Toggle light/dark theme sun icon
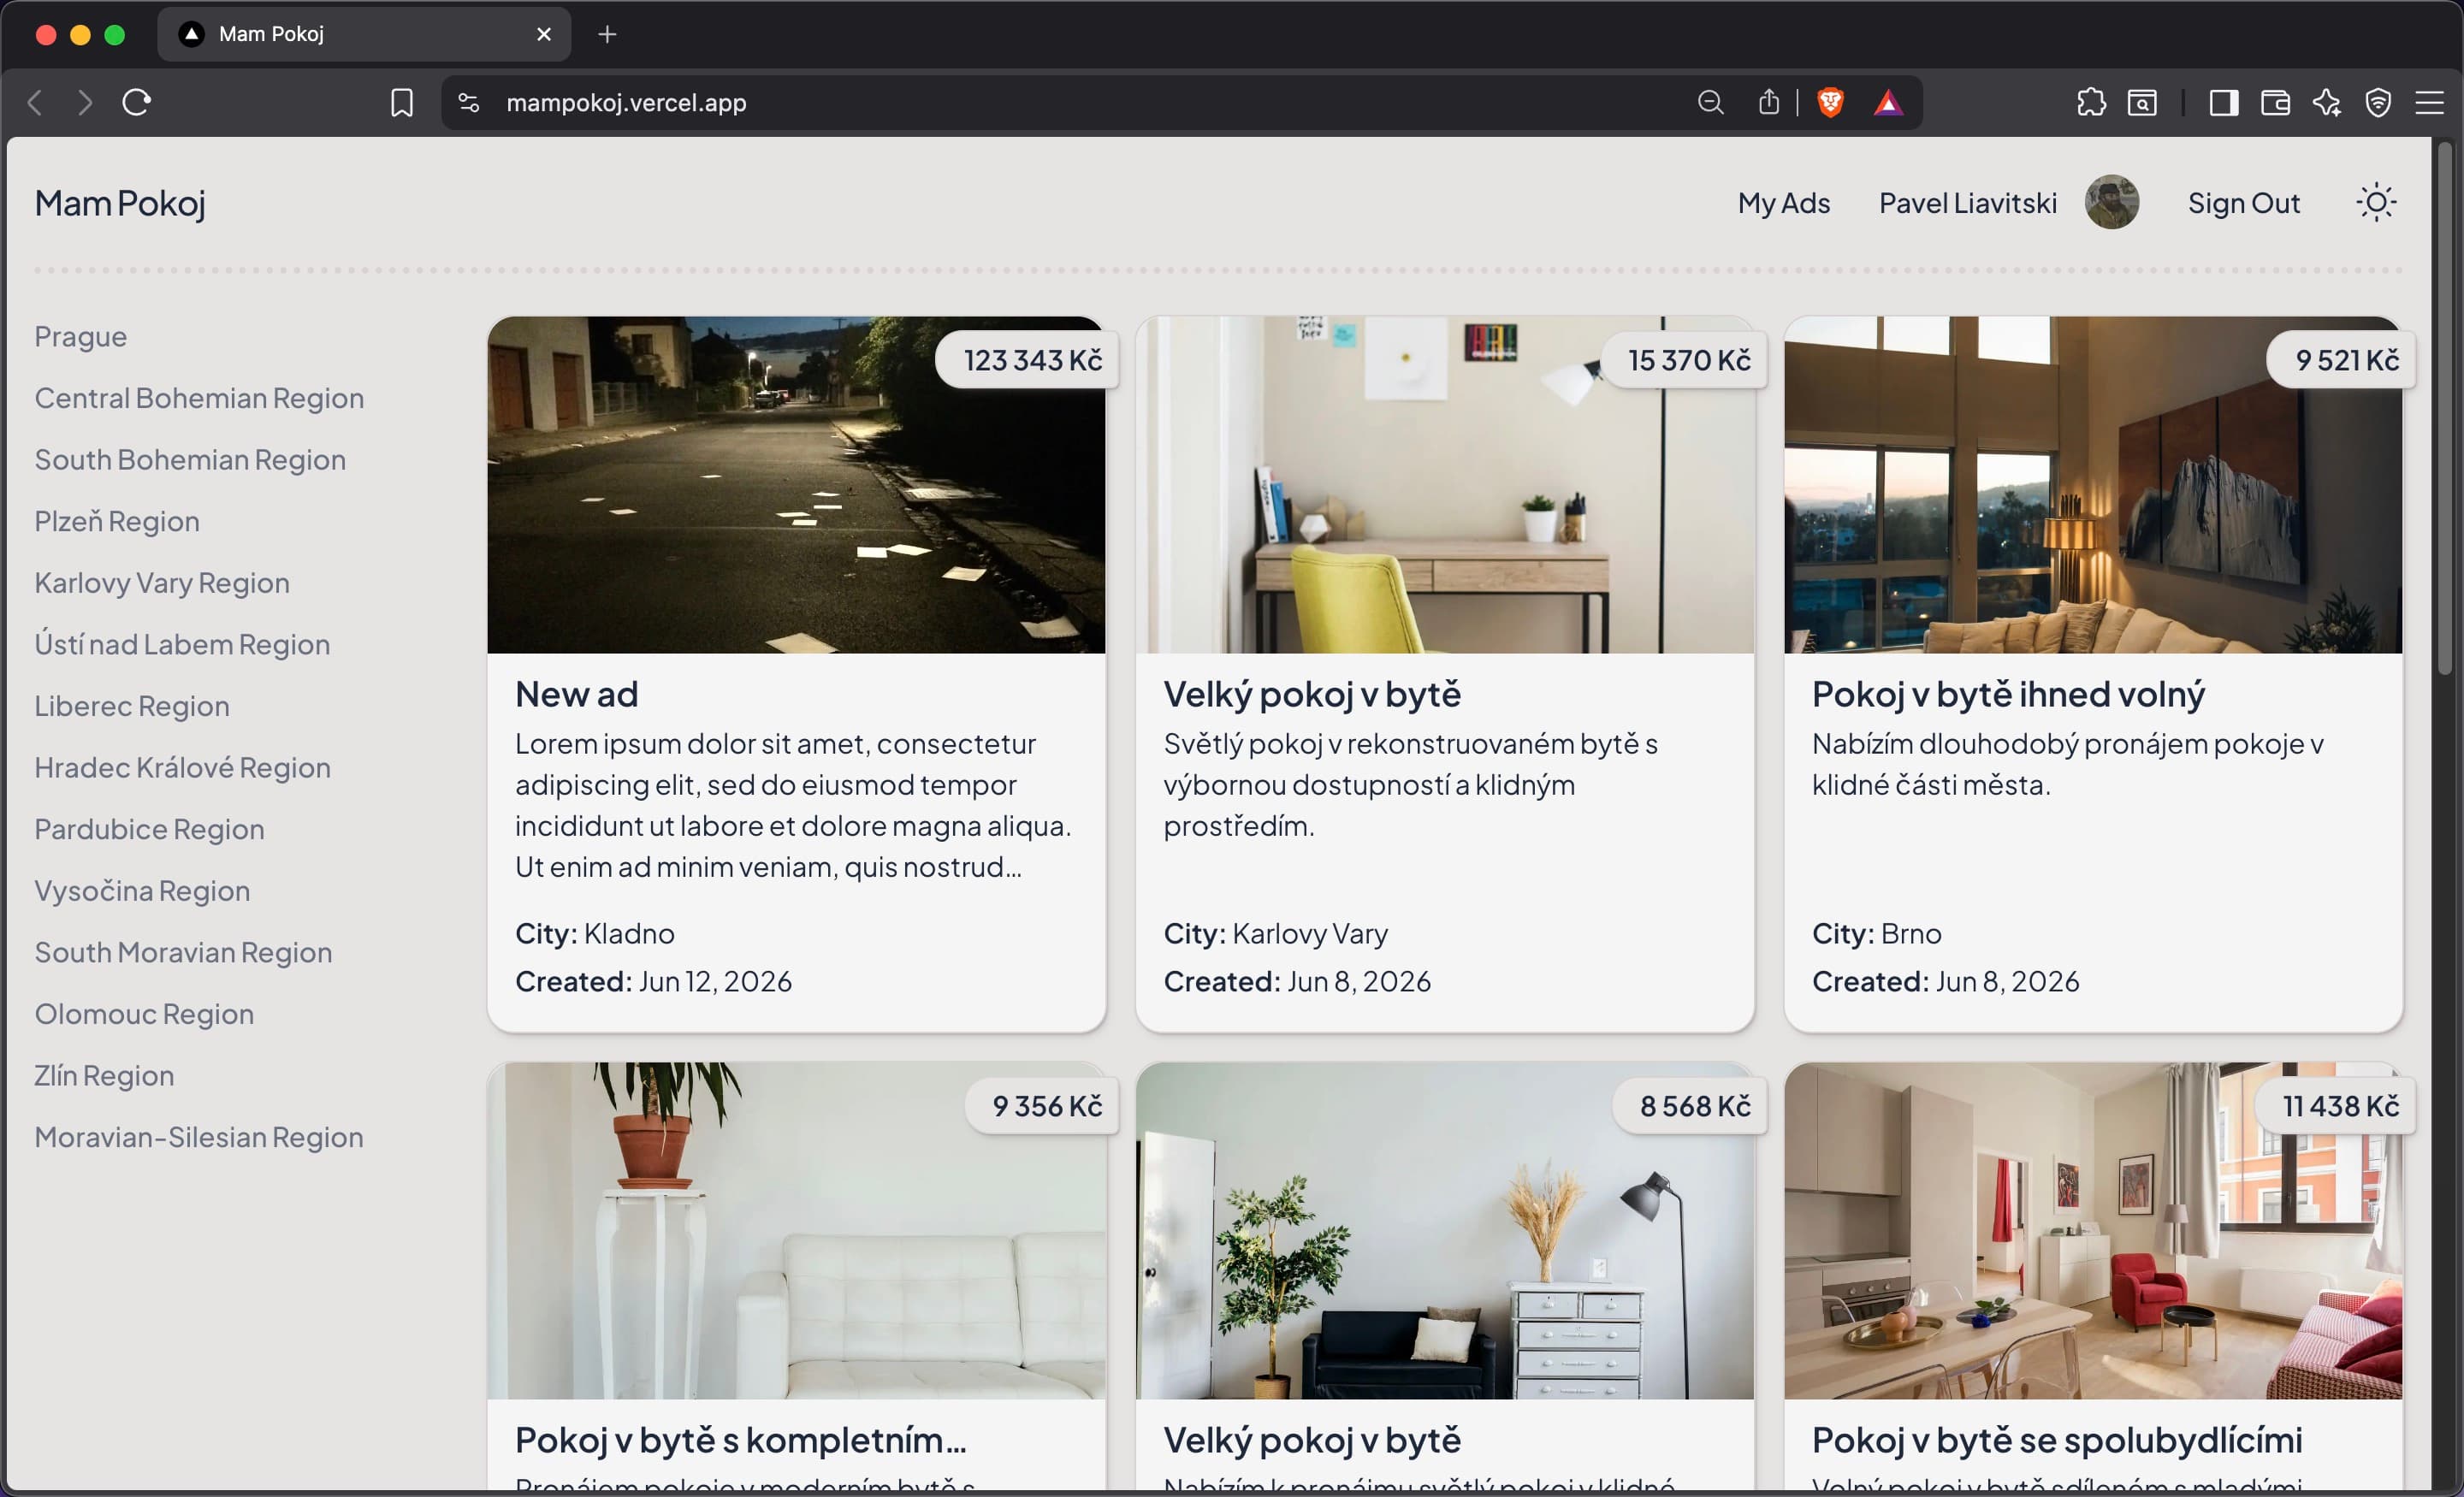The image size is (2464, 1497). coord(2376,202)
